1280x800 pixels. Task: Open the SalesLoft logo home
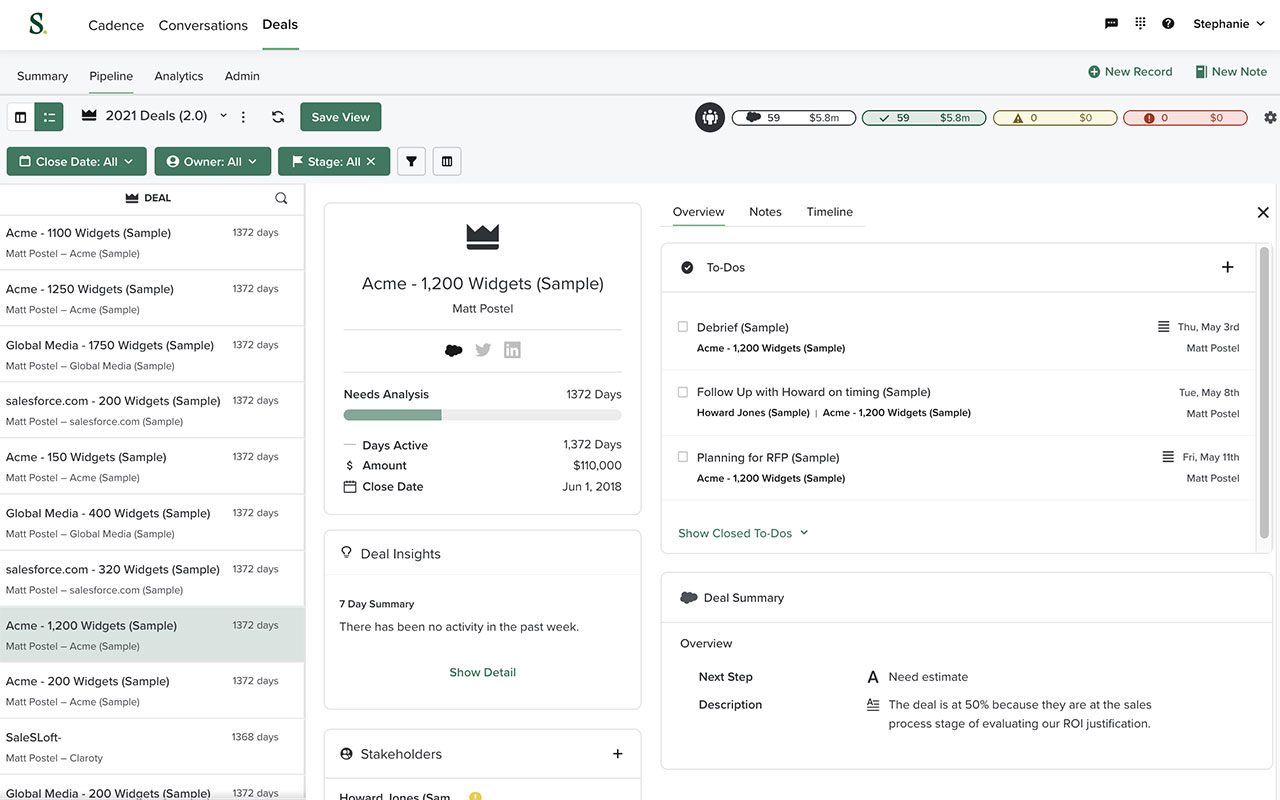click(38, 24)
